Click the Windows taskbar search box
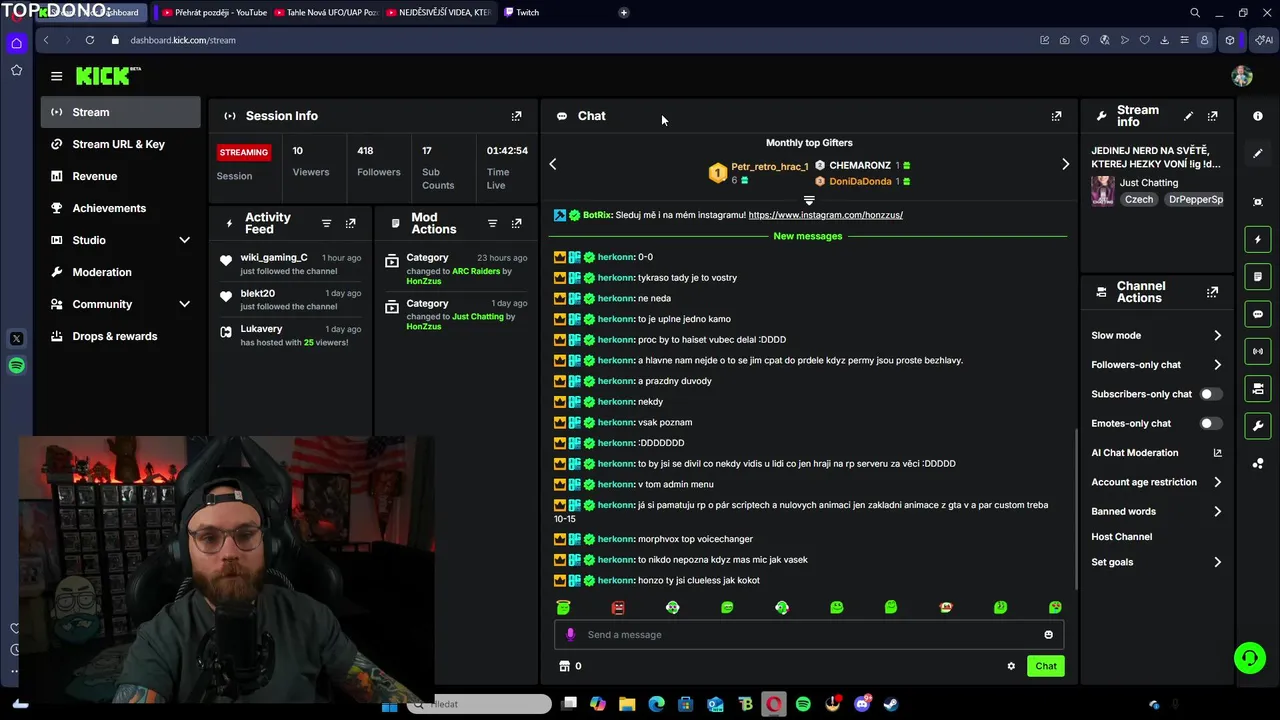The image size is (1280, 720). pyautogui.click(x=479, y=704)
